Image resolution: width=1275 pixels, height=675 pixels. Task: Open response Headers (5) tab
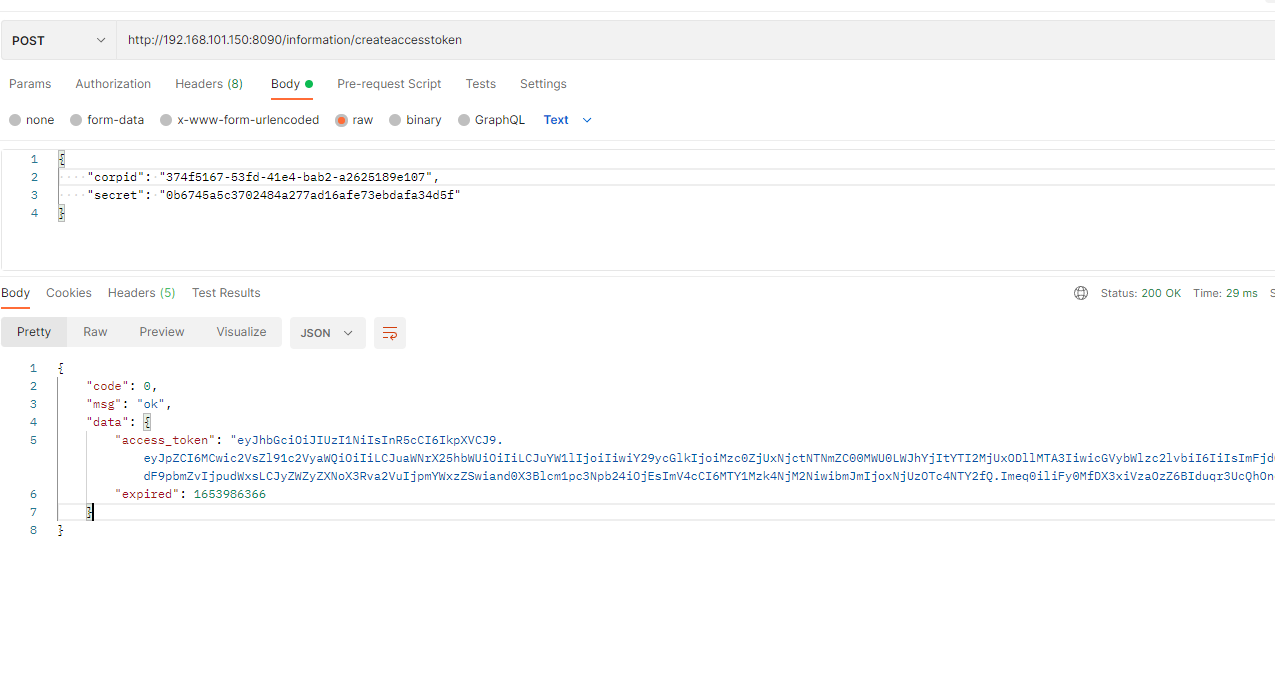click(142, 293)
